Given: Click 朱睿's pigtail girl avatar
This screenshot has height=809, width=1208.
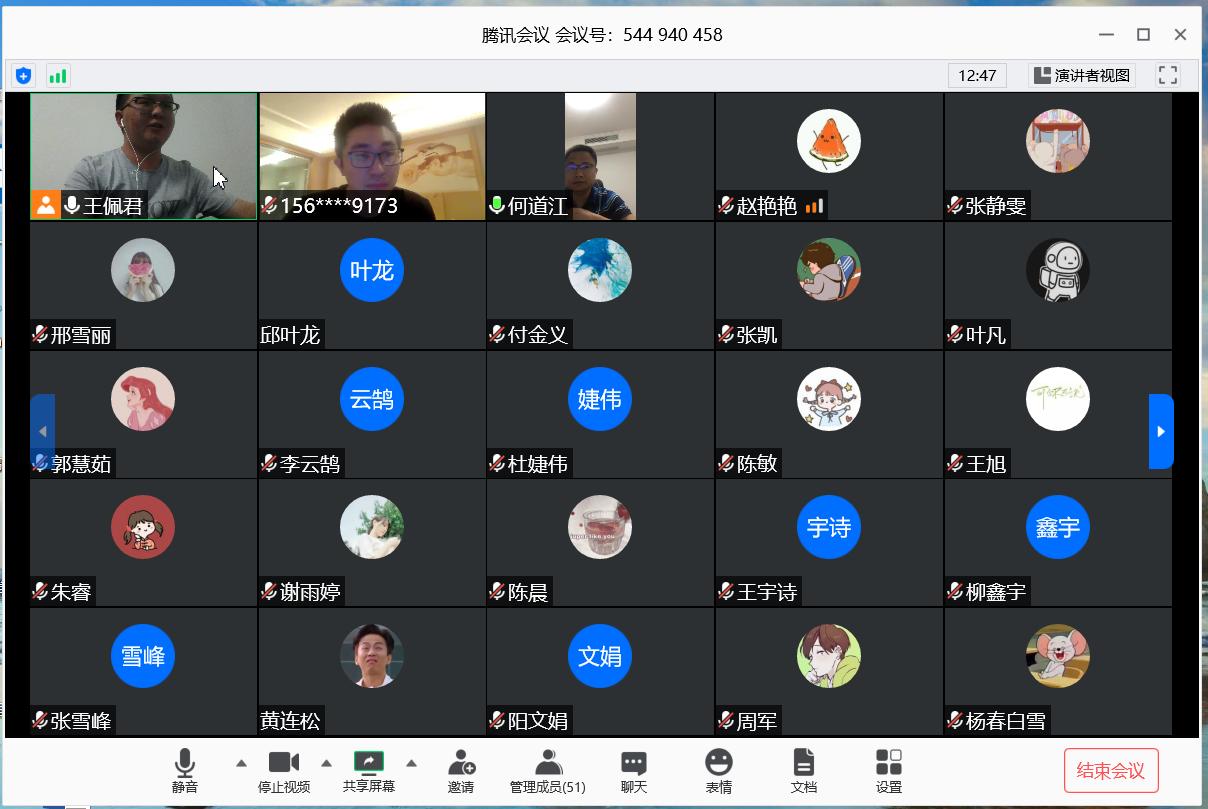Looking at the screenshot, I should pos(143,527).
